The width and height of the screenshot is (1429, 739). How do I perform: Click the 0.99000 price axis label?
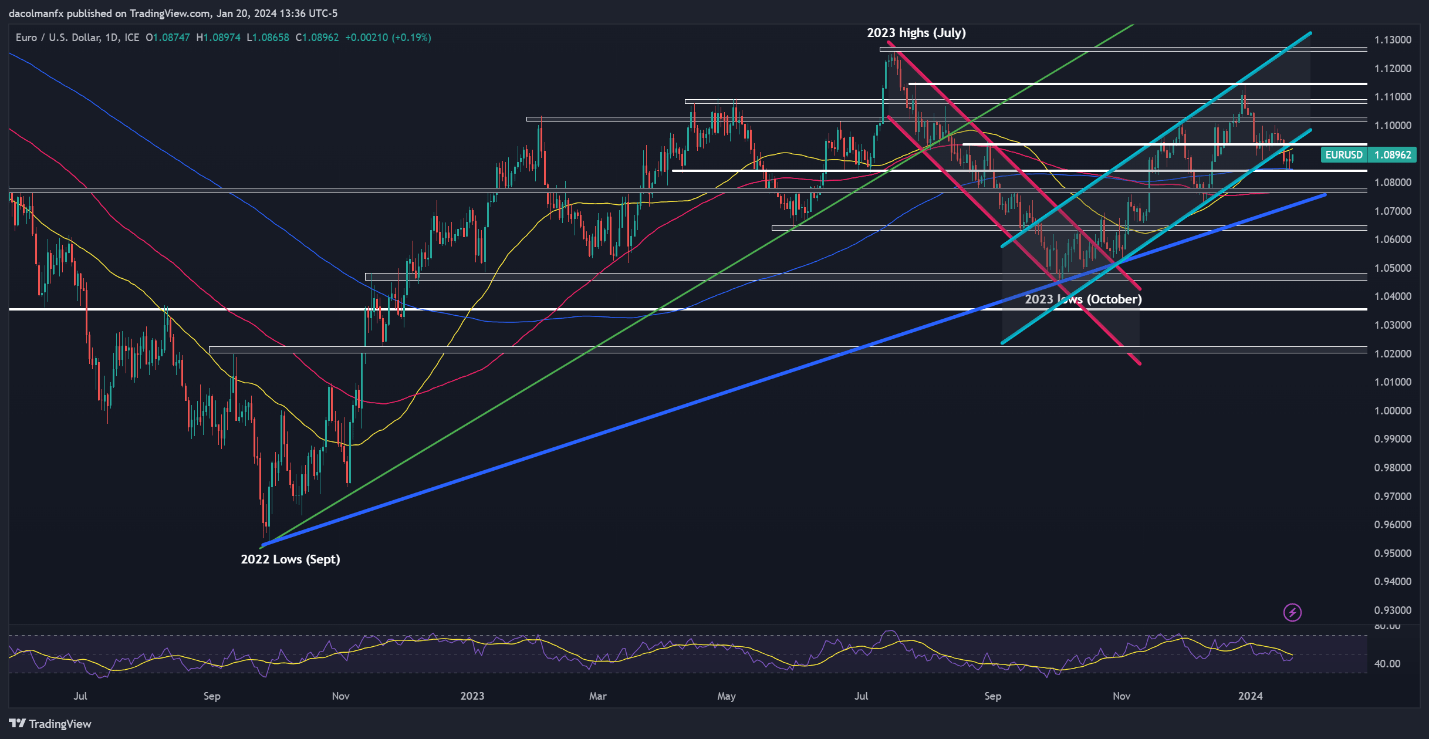[1391, 439]
